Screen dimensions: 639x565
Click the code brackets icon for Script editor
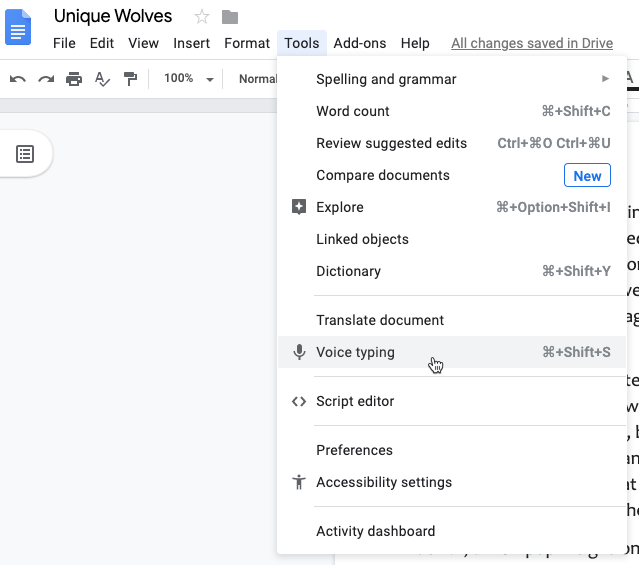click(299, 402)
